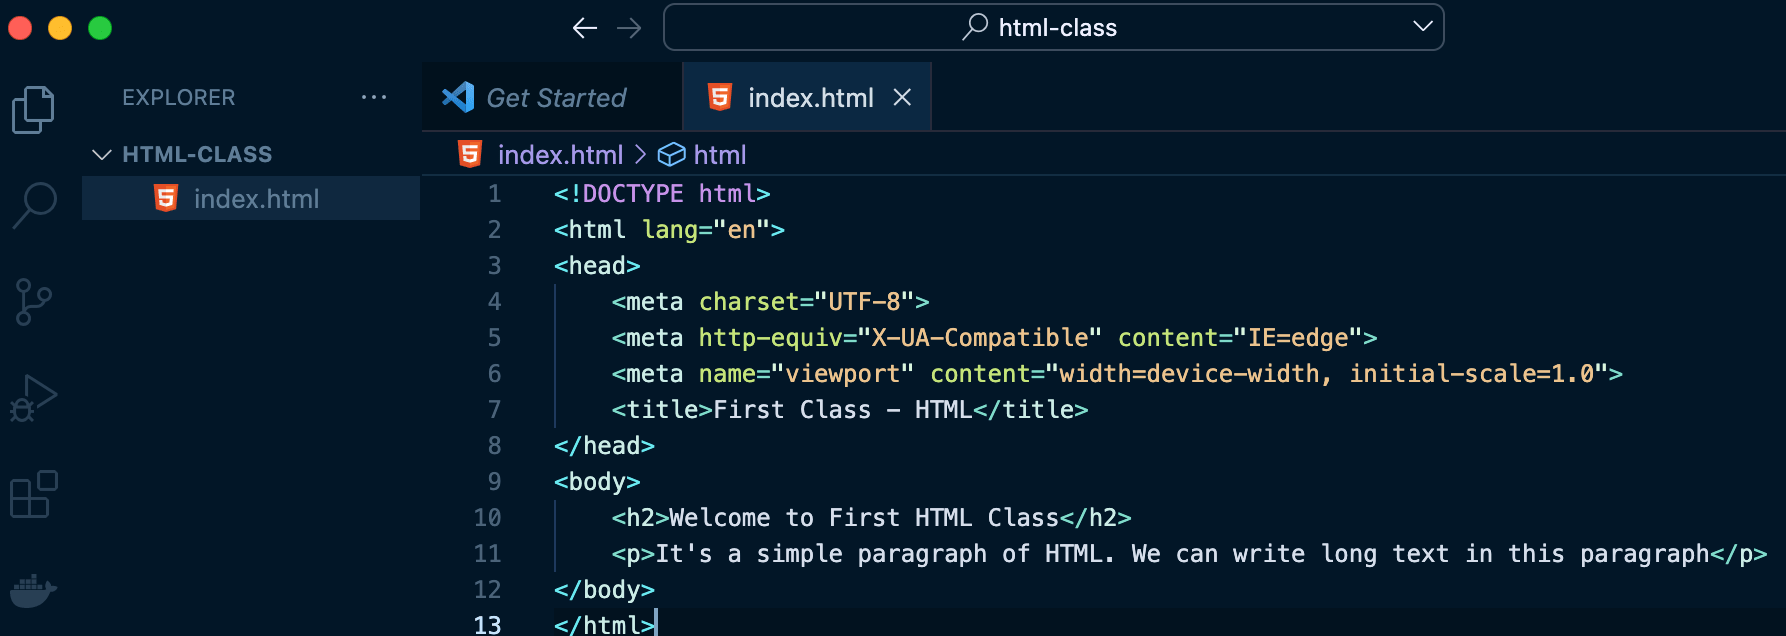Click the VS Code logo on Get Started tab

tap(458, 97)
